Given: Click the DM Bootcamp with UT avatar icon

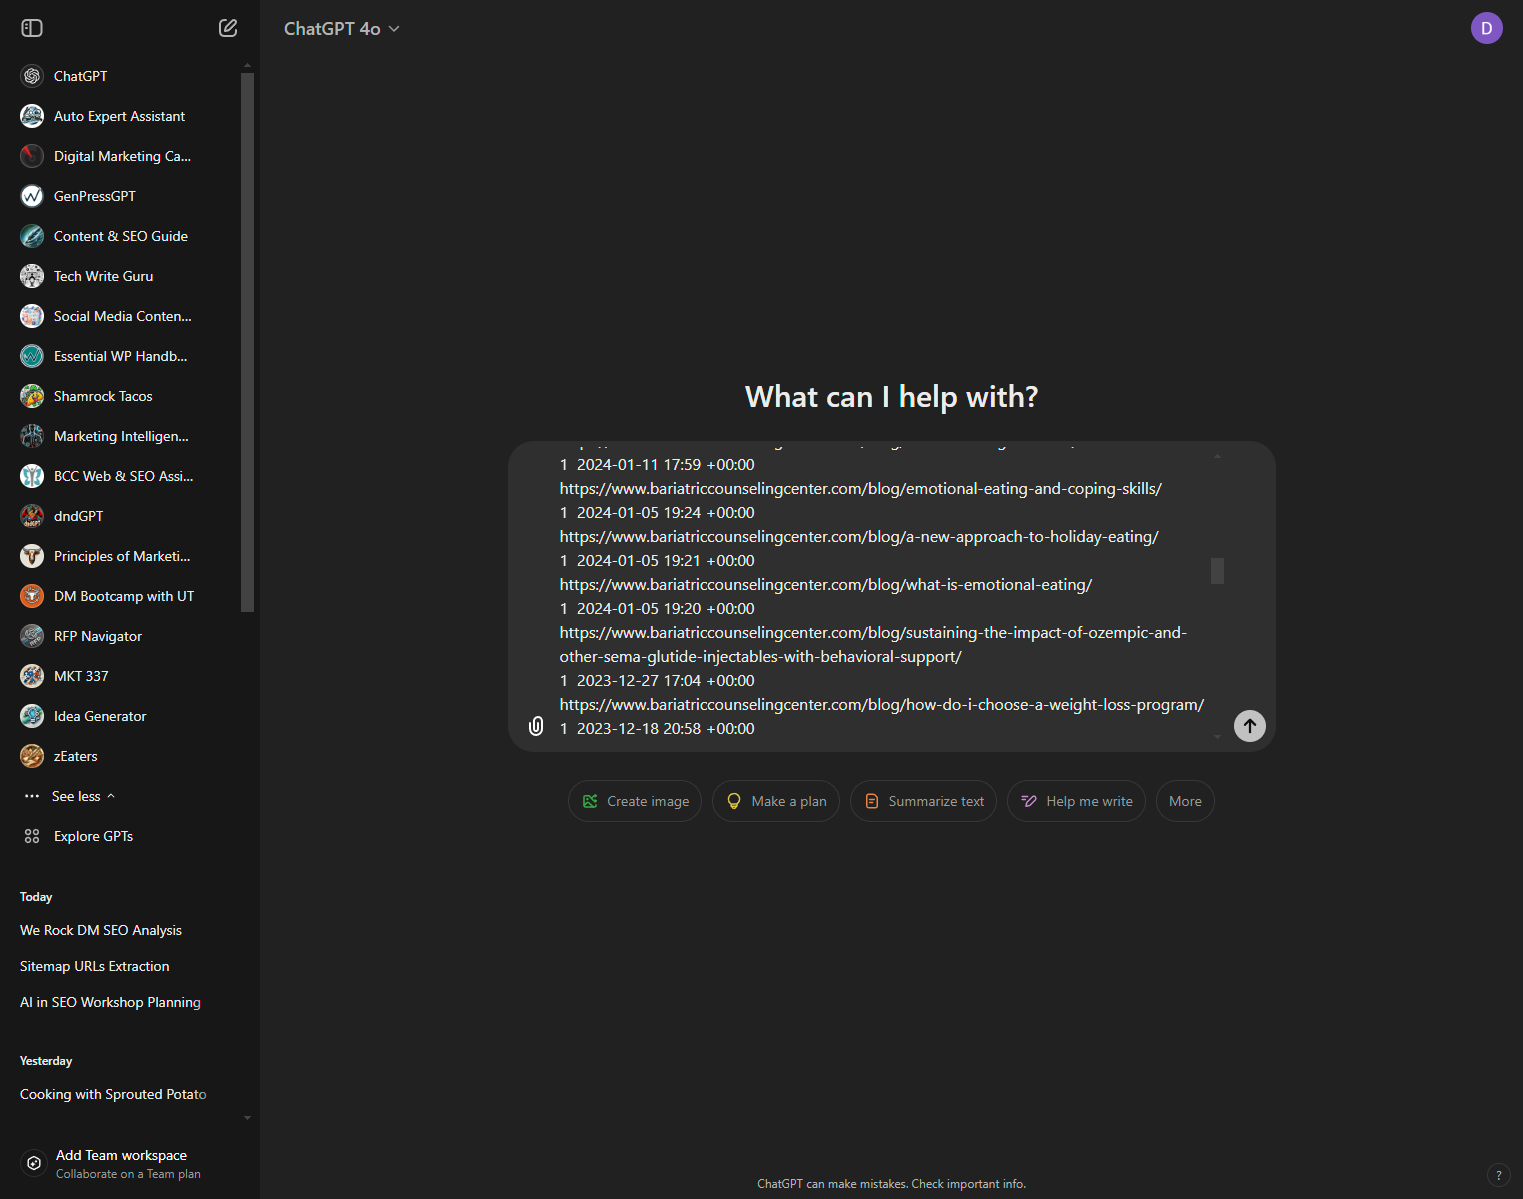Looking at the screenshot, I should tap(32, 596).
